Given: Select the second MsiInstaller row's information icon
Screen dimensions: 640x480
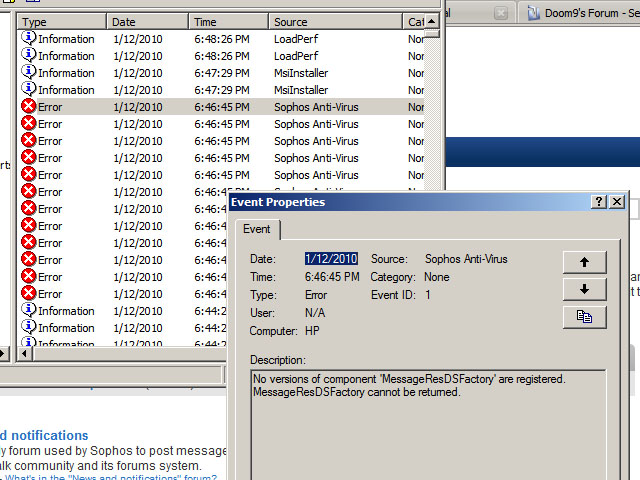Looking at the screenshot, I should click(29, 89).
